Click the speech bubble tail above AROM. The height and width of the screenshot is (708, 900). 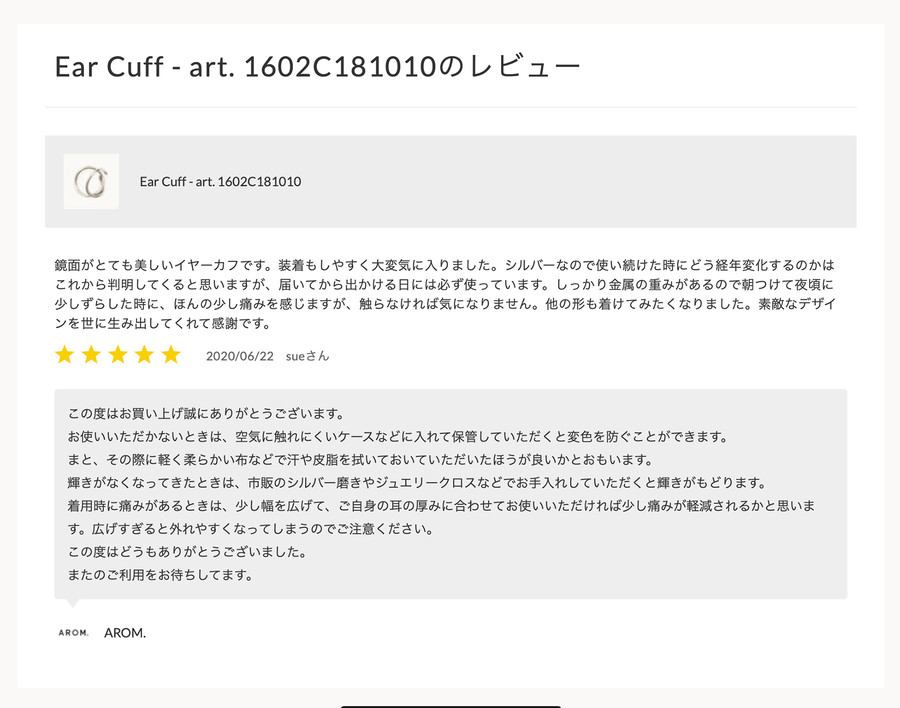[x=72, y=603]
